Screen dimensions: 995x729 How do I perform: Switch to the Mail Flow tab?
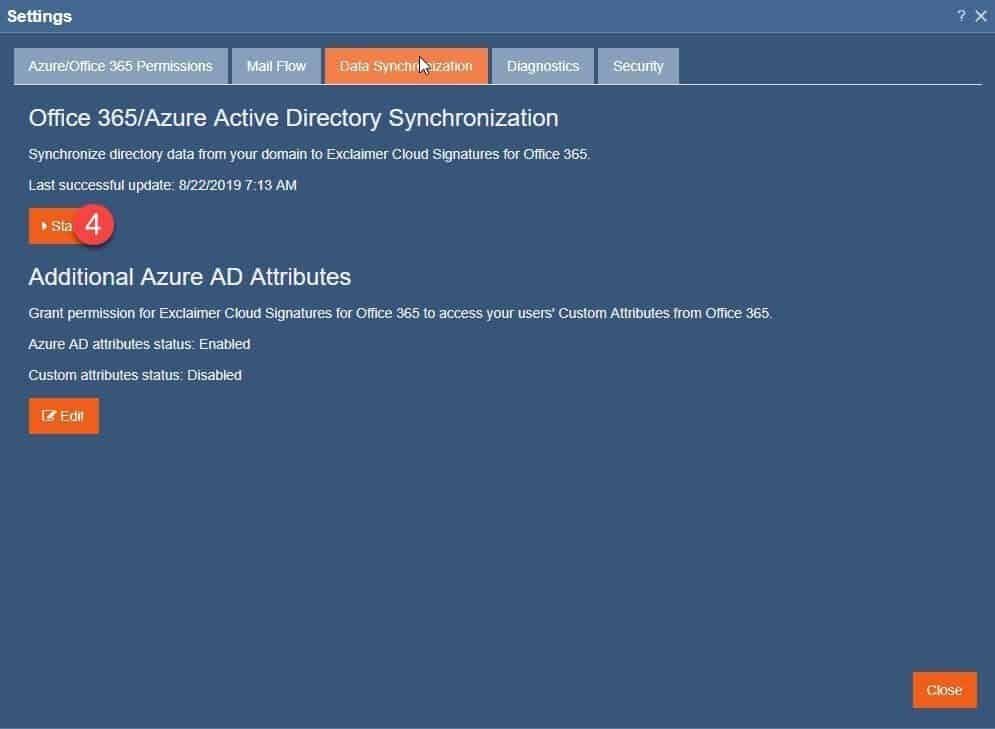coord(276,66)
